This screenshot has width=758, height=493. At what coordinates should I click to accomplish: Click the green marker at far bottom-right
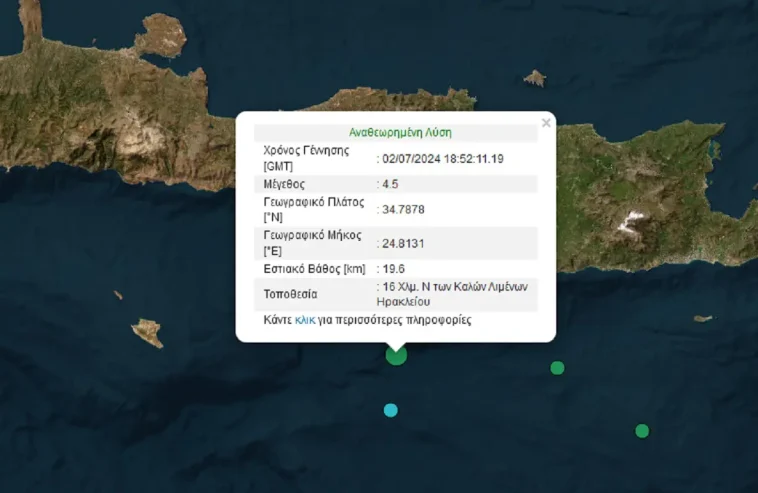642,431
